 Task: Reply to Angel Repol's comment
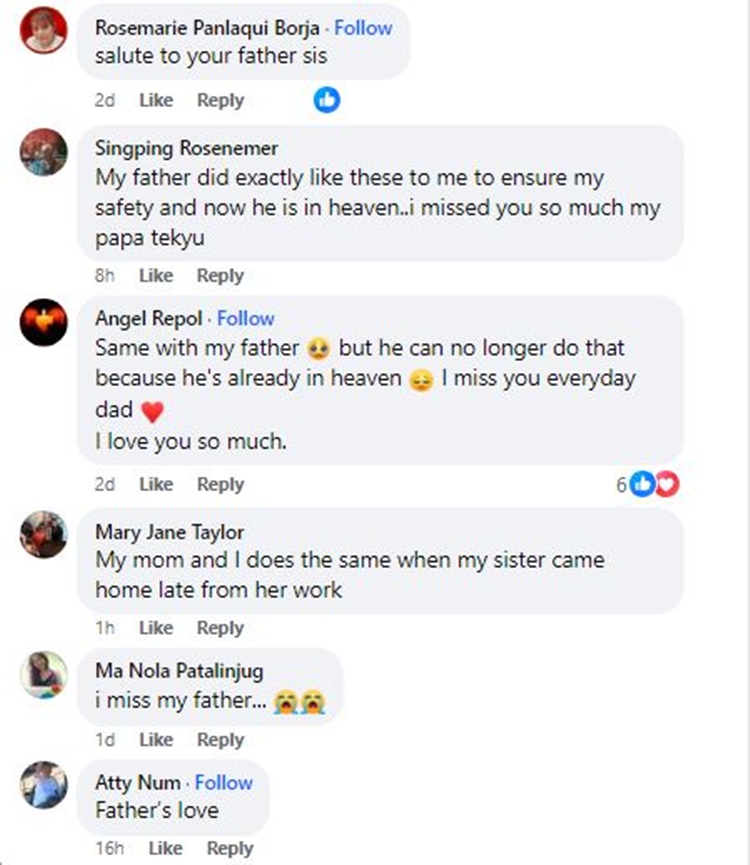pos(220,484)
